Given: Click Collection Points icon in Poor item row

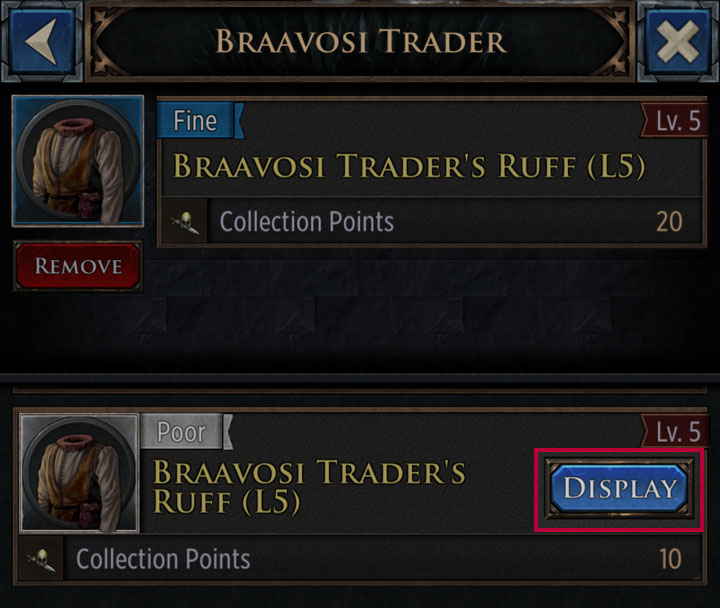Looking at the screenshot, I should tap(42, 558).
